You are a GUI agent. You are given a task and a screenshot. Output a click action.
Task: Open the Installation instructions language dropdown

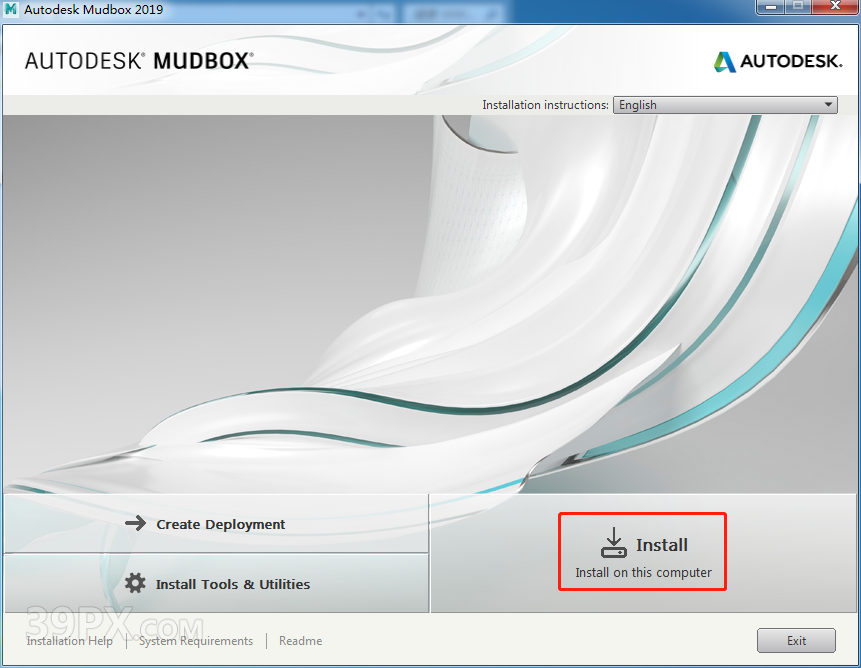pyautogui.click(x=724, y=105)
